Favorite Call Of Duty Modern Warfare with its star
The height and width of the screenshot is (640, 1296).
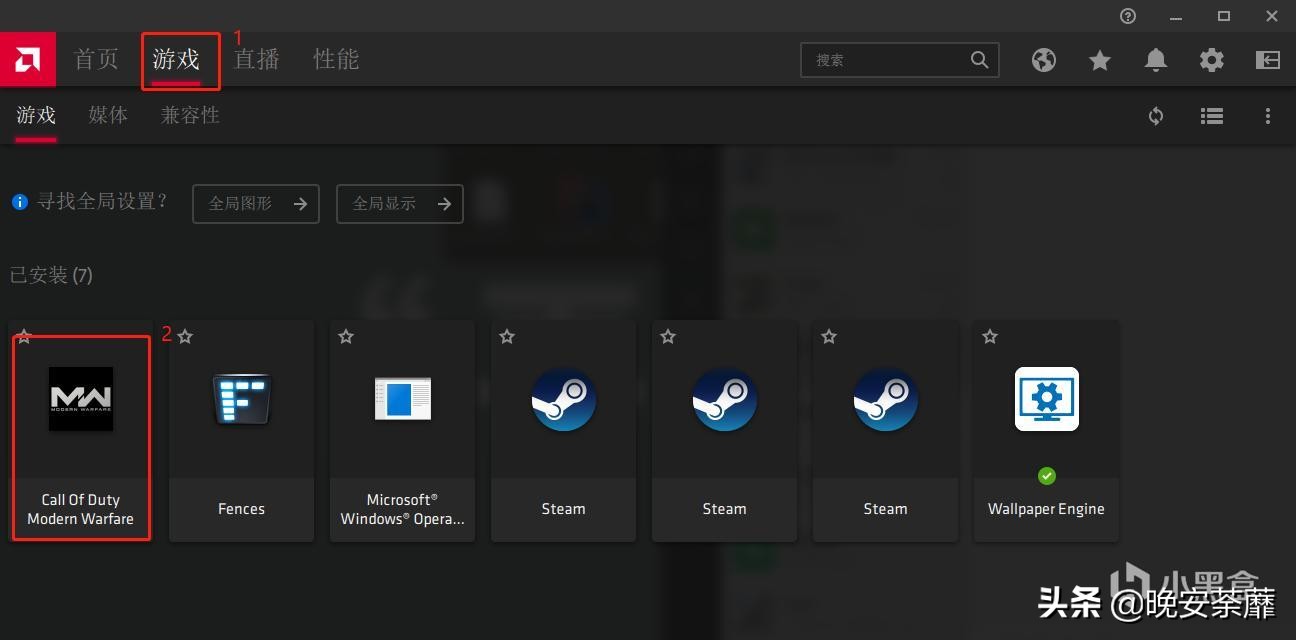click(24, 337)
